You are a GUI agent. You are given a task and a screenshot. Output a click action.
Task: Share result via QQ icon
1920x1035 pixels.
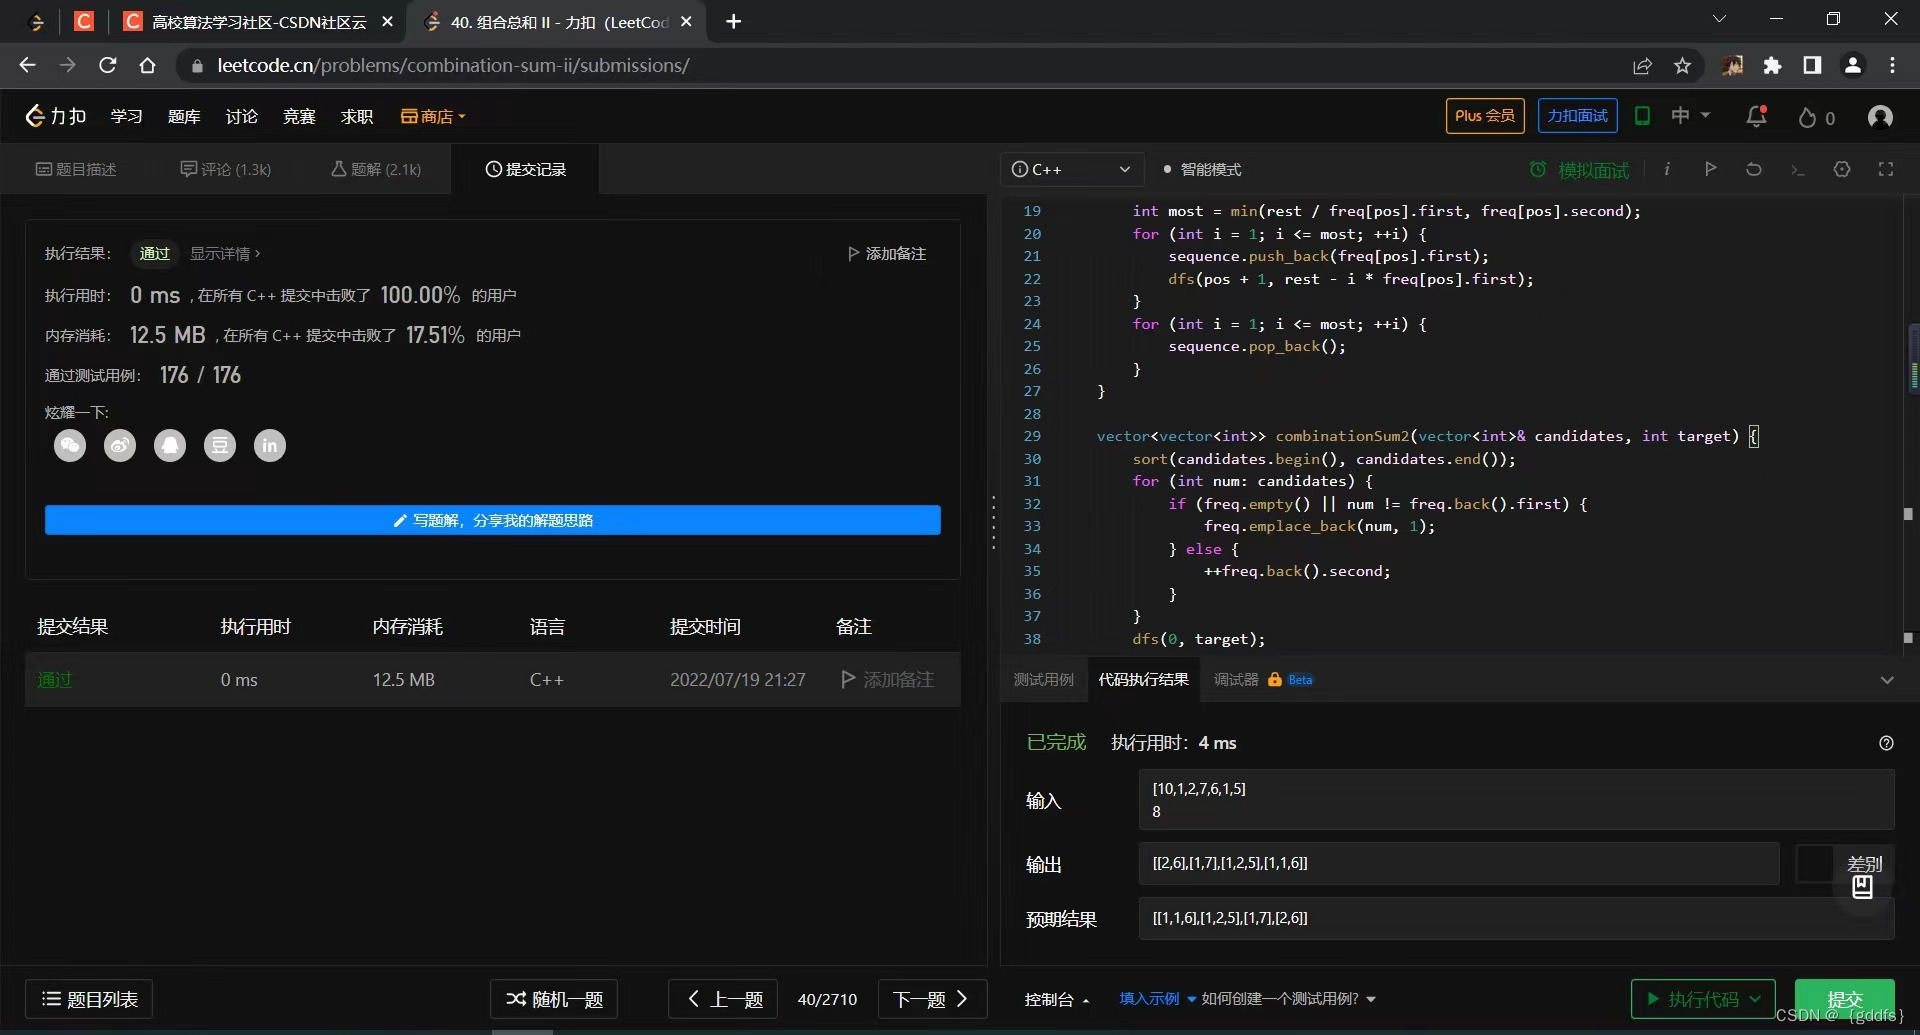[x=170, y=446]
